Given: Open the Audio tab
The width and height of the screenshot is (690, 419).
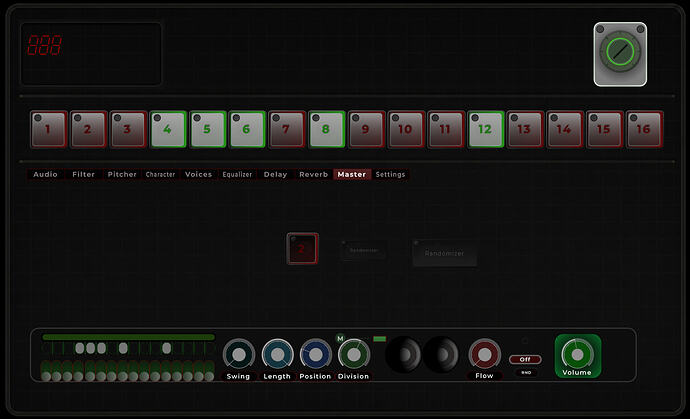Looking at the screenshot, I should 45,174.
